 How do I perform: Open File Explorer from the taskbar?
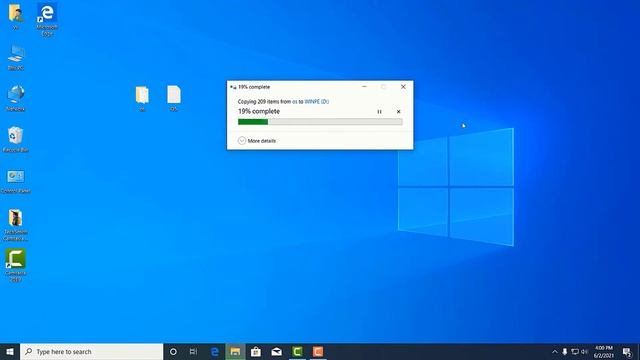click(235, 351)
